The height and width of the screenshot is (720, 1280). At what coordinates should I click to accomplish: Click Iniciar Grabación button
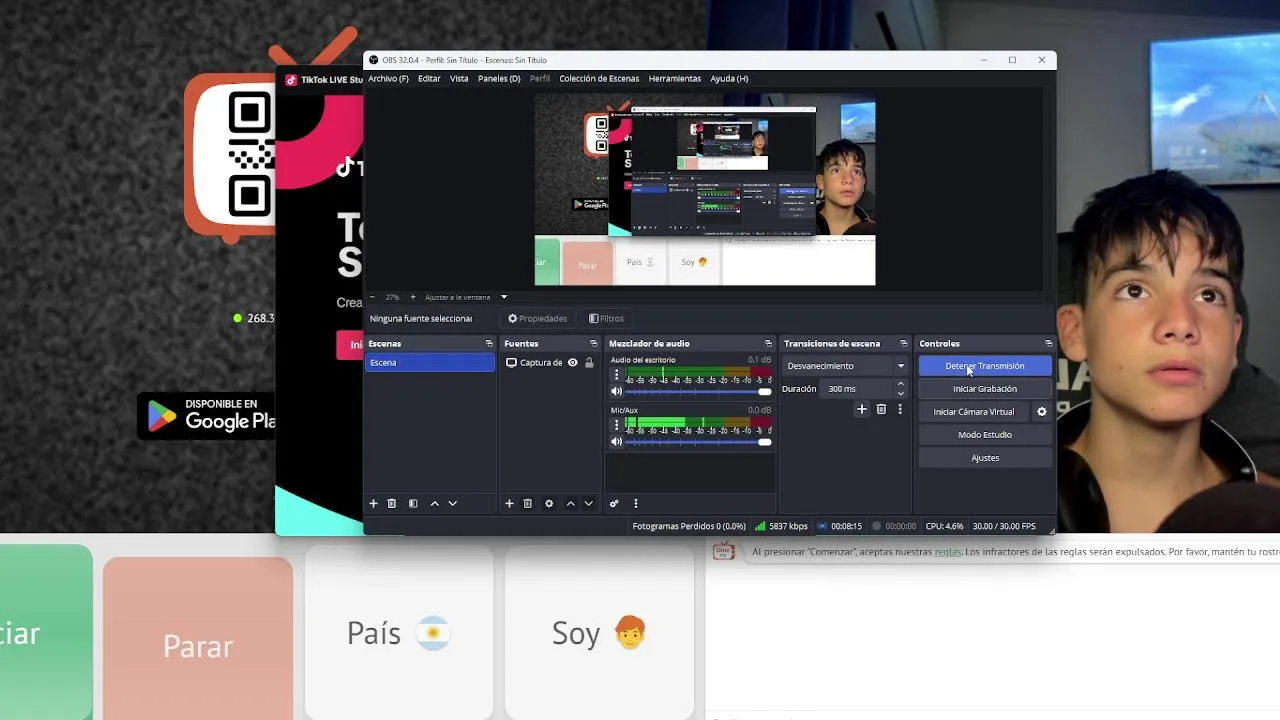985,389
